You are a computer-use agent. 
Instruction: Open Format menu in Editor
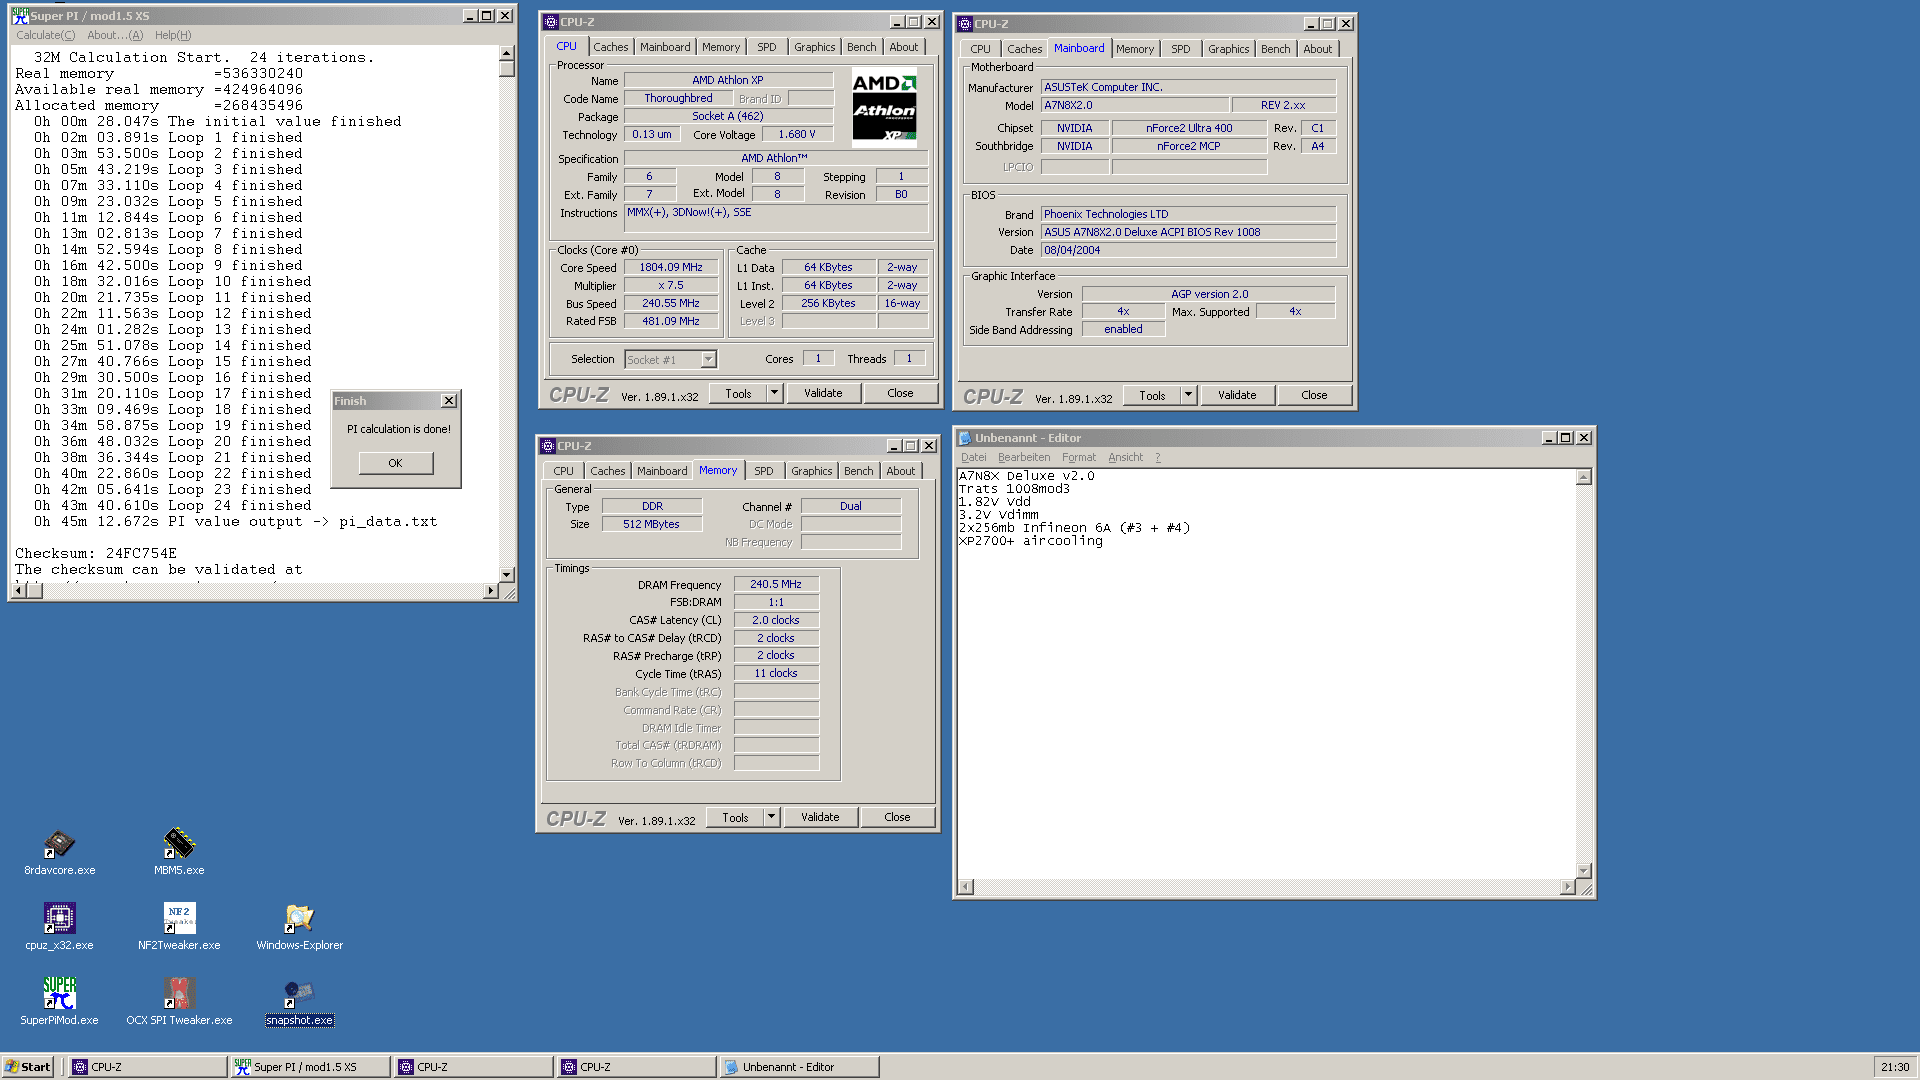1079,457
